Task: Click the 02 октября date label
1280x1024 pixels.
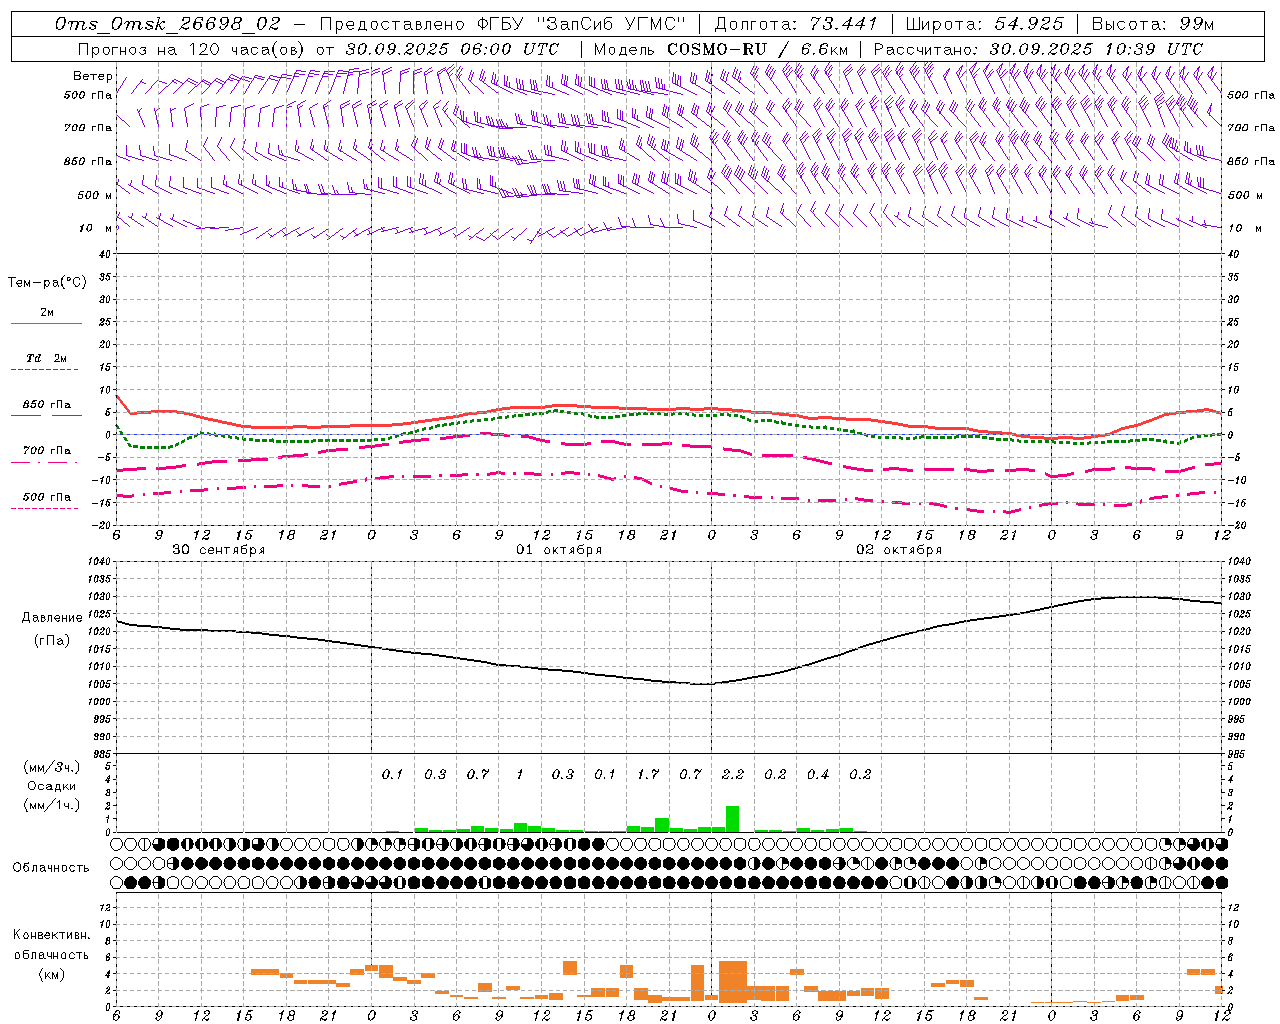Action: coord(899,550)
